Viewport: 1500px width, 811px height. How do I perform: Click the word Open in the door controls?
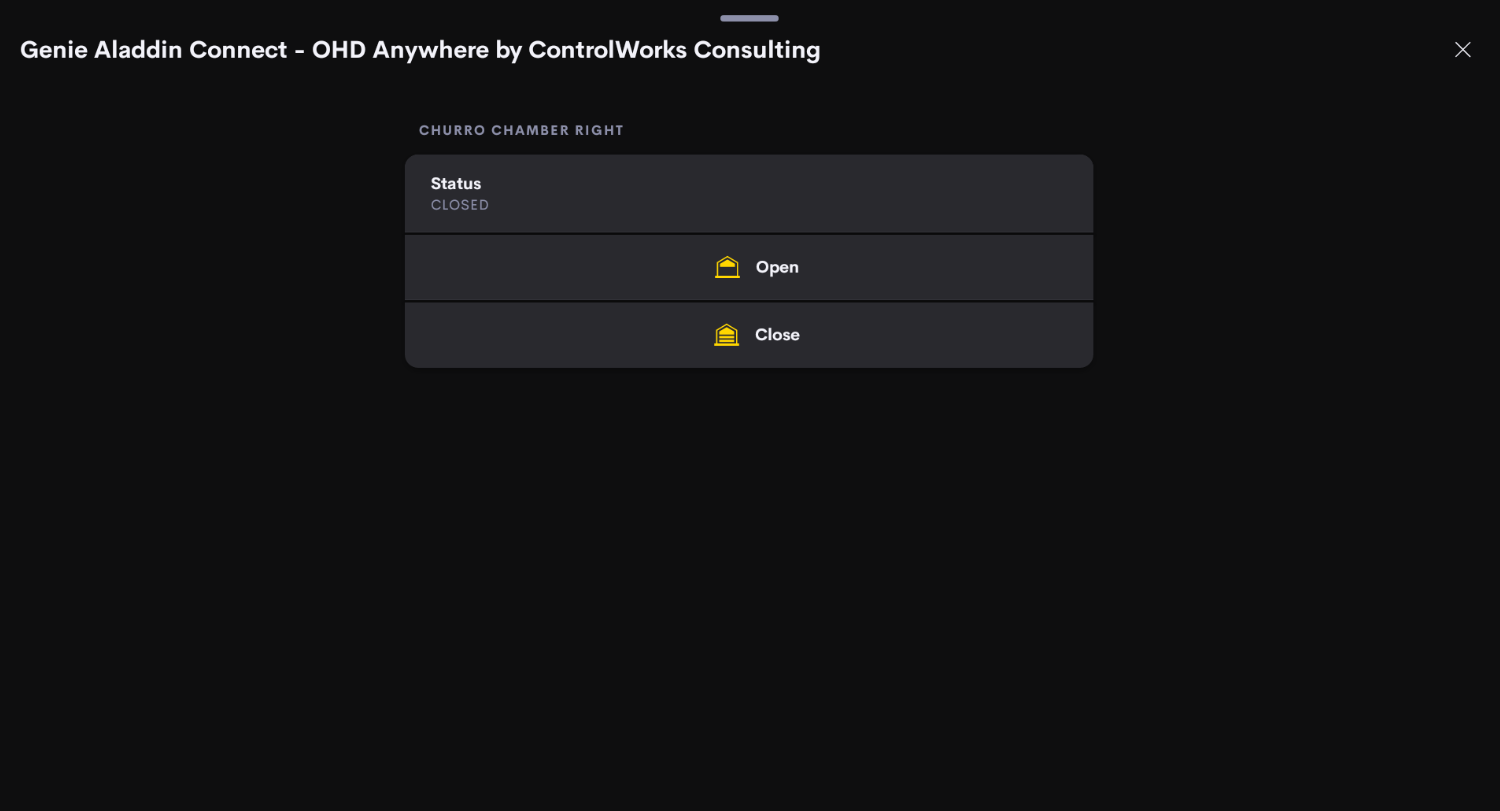777,267
